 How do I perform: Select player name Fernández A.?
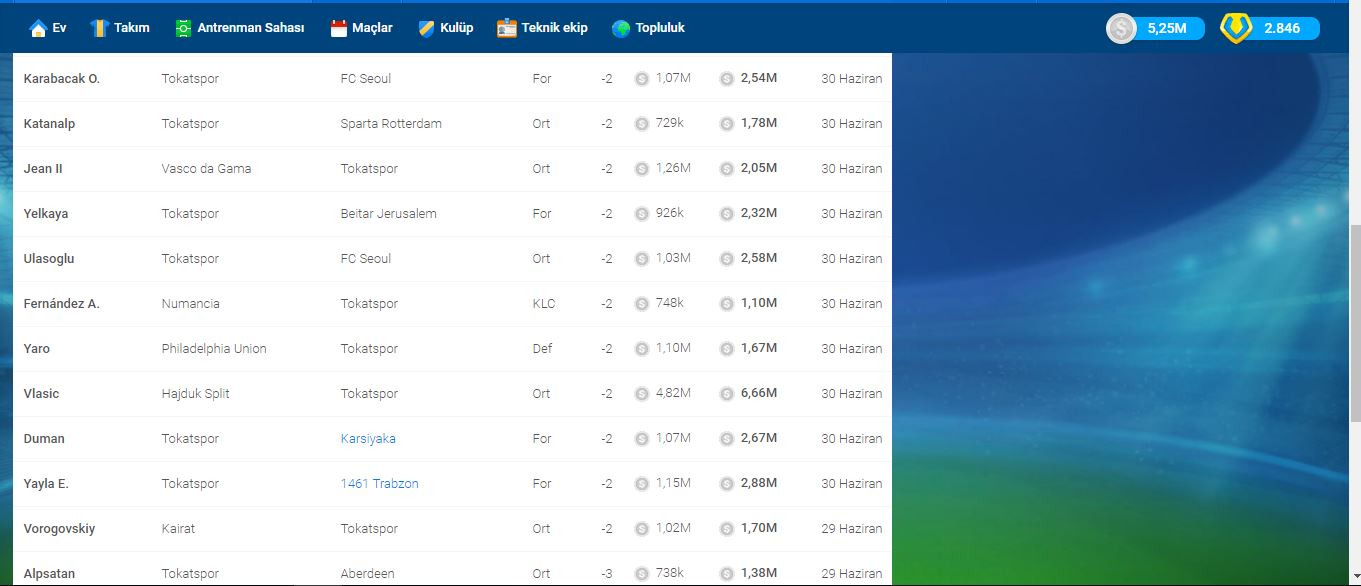point(61,303)
